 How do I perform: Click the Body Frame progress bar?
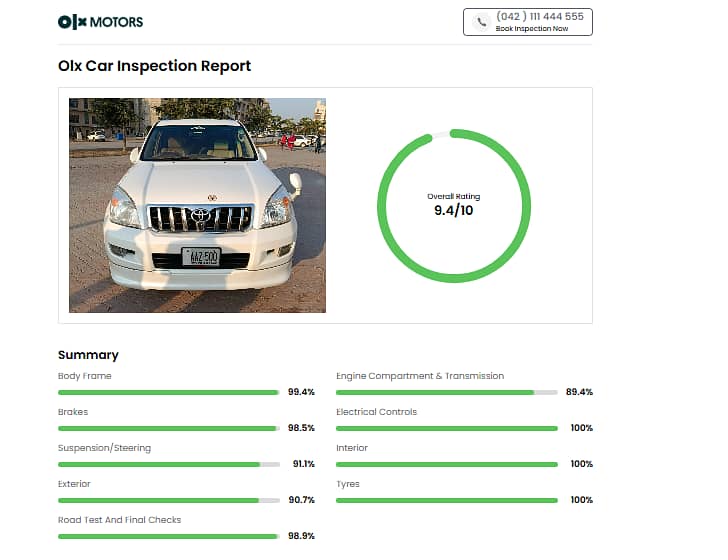click(x=168, y=392)
